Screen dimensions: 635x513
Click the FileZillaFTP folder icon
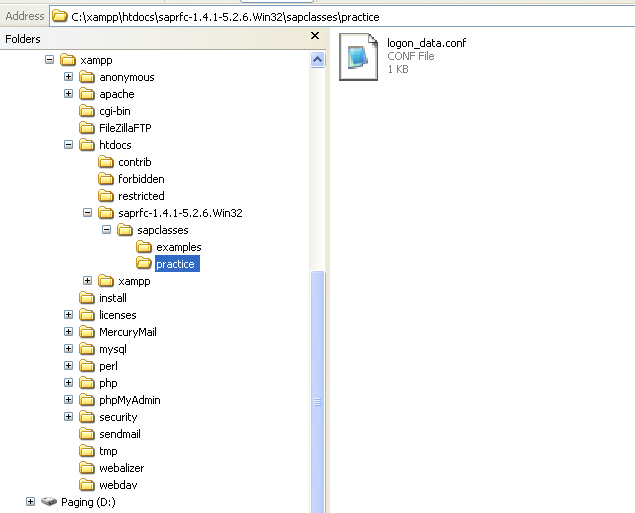coord(87,128)
